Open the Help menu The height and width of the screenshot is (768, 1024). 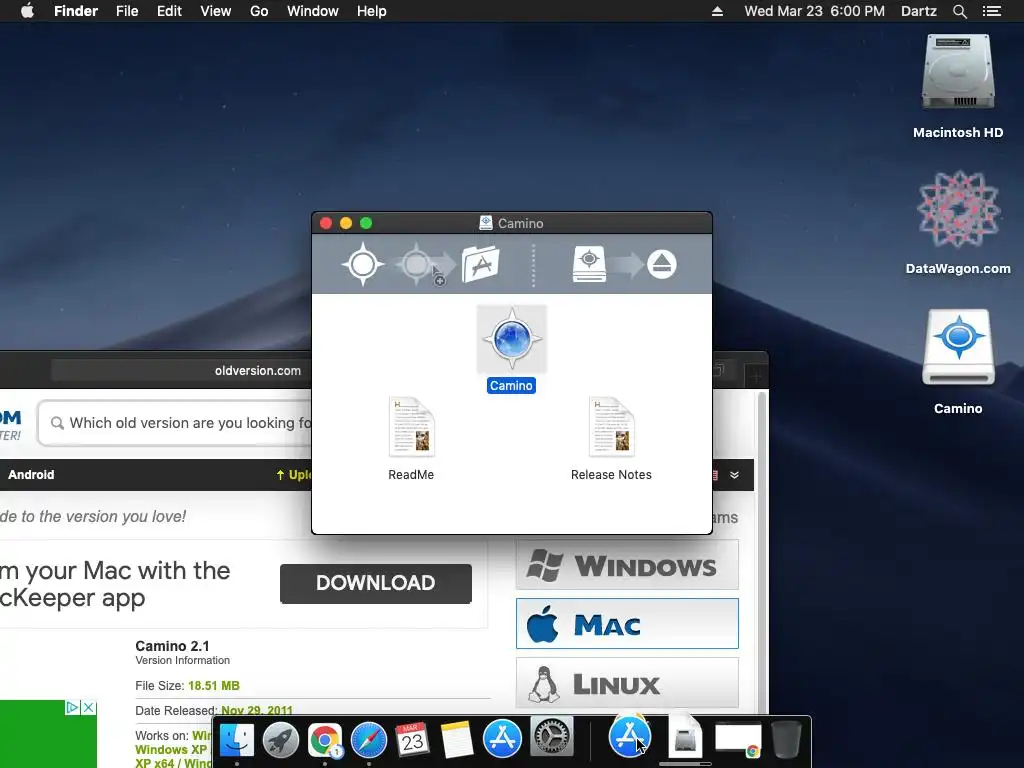pos(372,11)
